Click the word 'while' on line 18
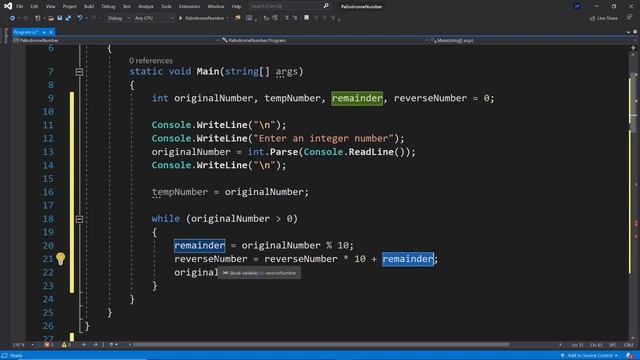This screenshot has height=360, width=640. tap(166, 219)
